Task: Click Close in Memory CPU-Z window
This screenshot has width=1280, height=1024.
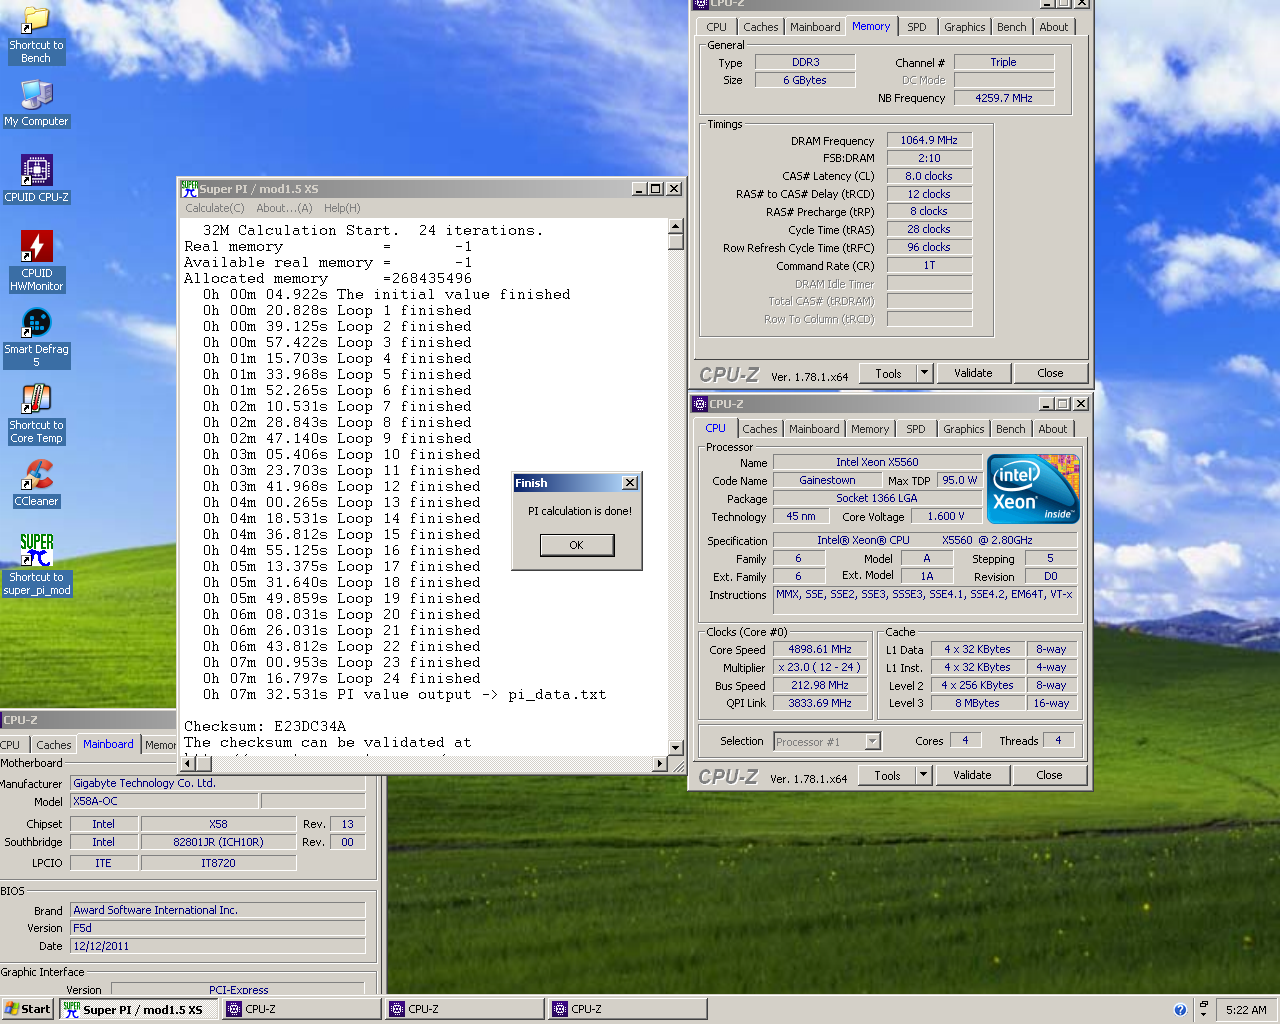Action: coord(1050,373)
